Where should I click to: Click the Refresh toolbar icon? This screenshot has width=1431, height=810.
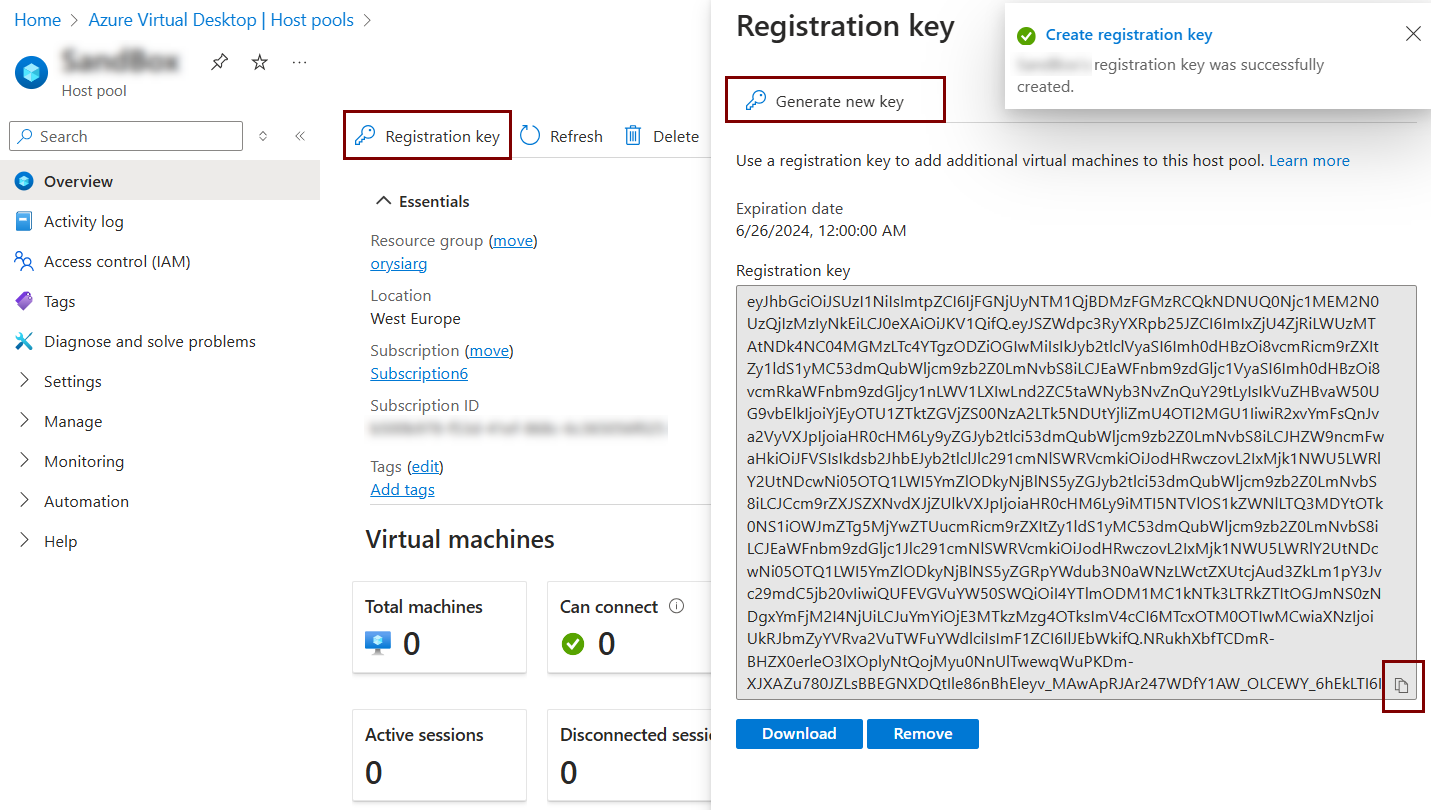530,136
